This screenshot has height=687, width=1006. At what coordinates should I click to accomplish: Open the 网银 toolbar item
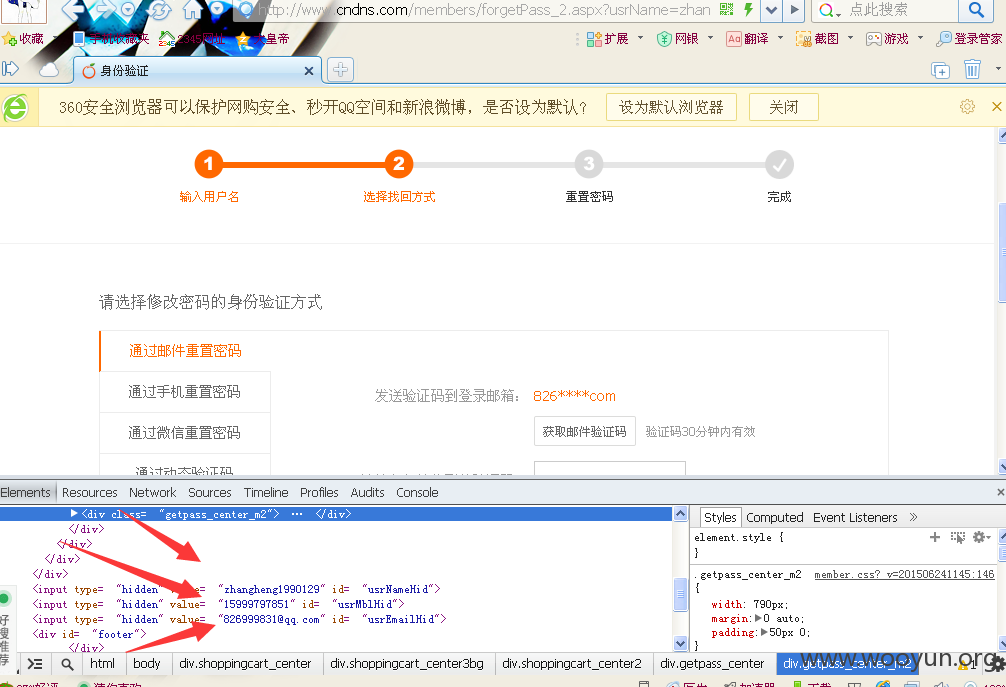(x=678, y=39)
